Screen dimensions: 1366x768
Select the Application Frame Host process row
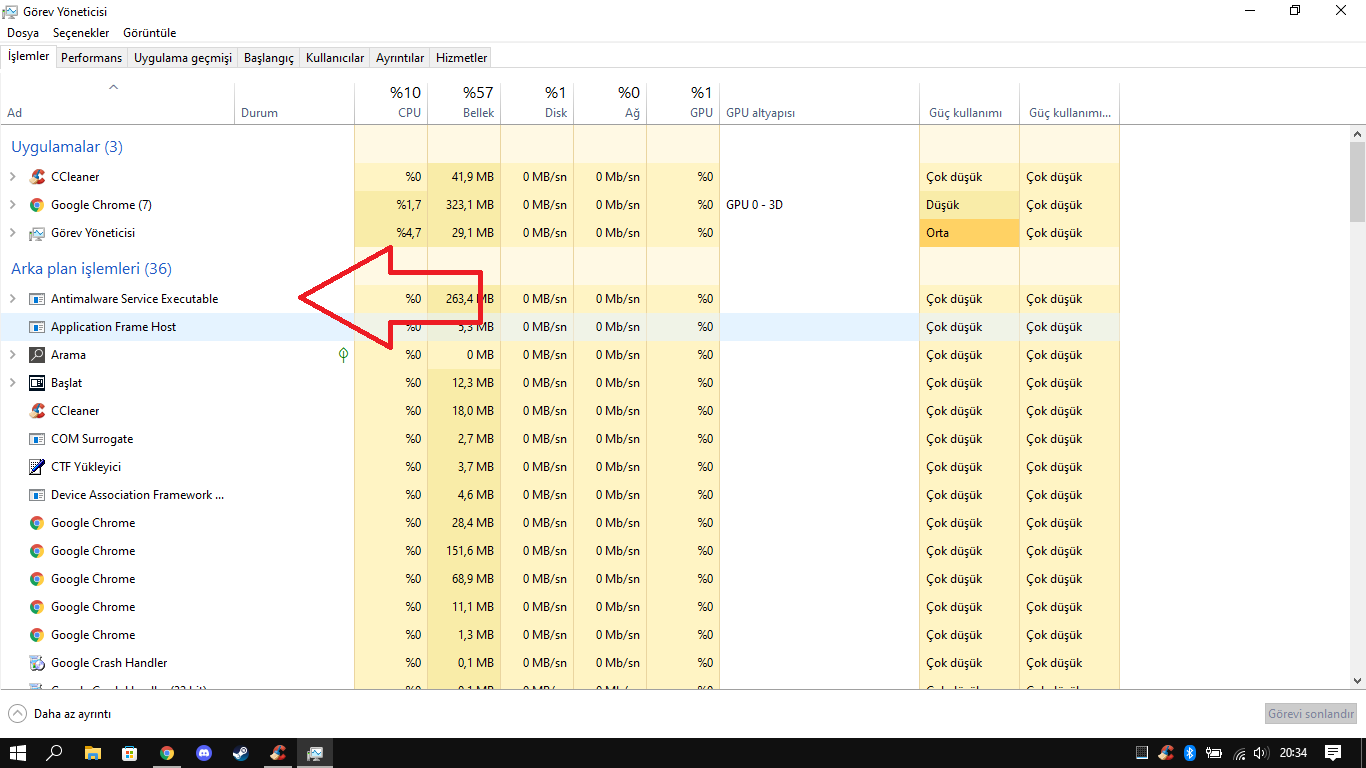(560, 327)
